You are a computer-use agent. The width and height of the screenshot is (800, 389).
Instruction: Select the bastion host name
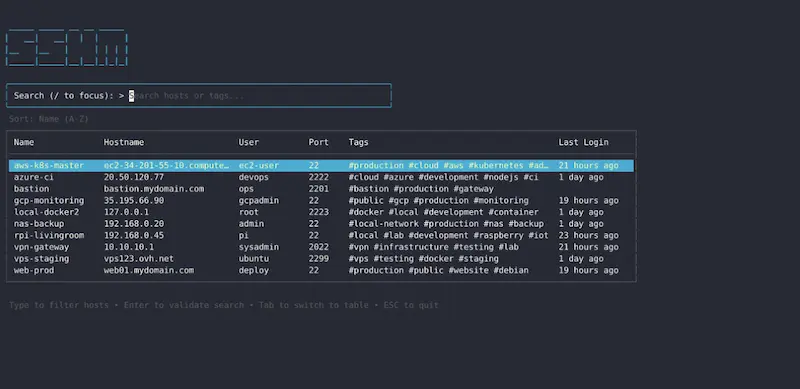(32, 189)
